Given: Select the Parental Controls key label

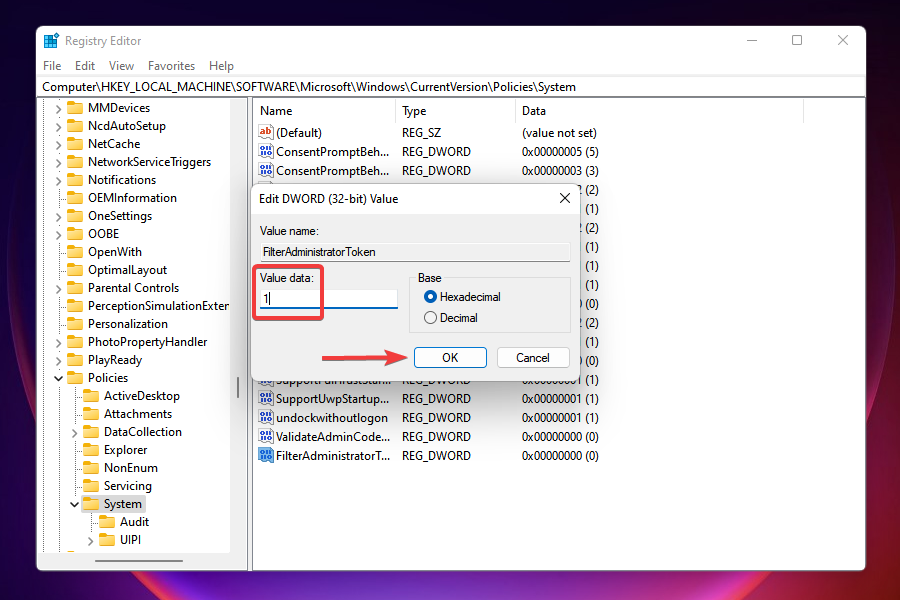Looking at the screenshot, I should (133, 288).
